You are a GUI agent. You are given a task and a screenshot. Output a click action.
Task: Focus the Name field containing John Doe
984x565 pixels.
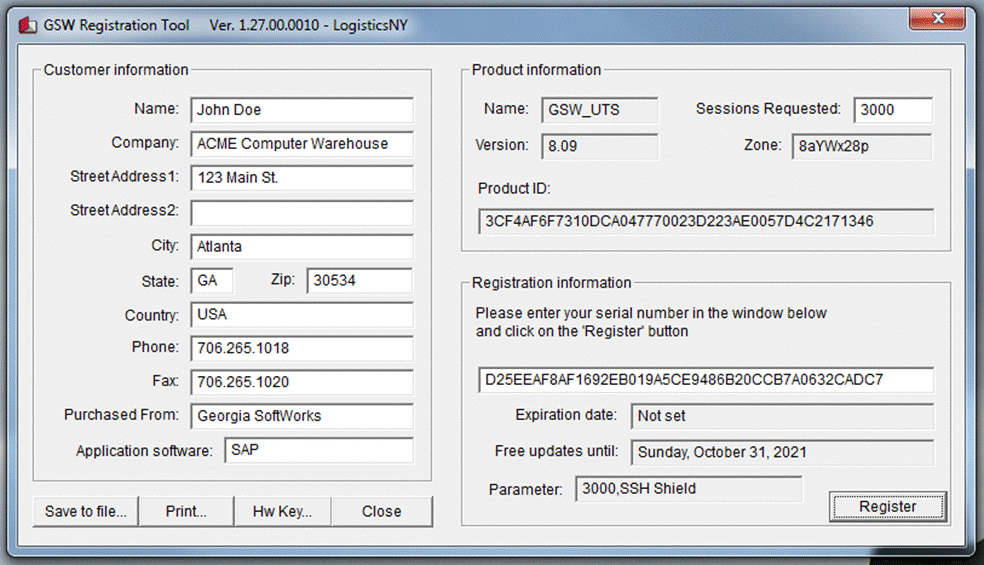301,110
